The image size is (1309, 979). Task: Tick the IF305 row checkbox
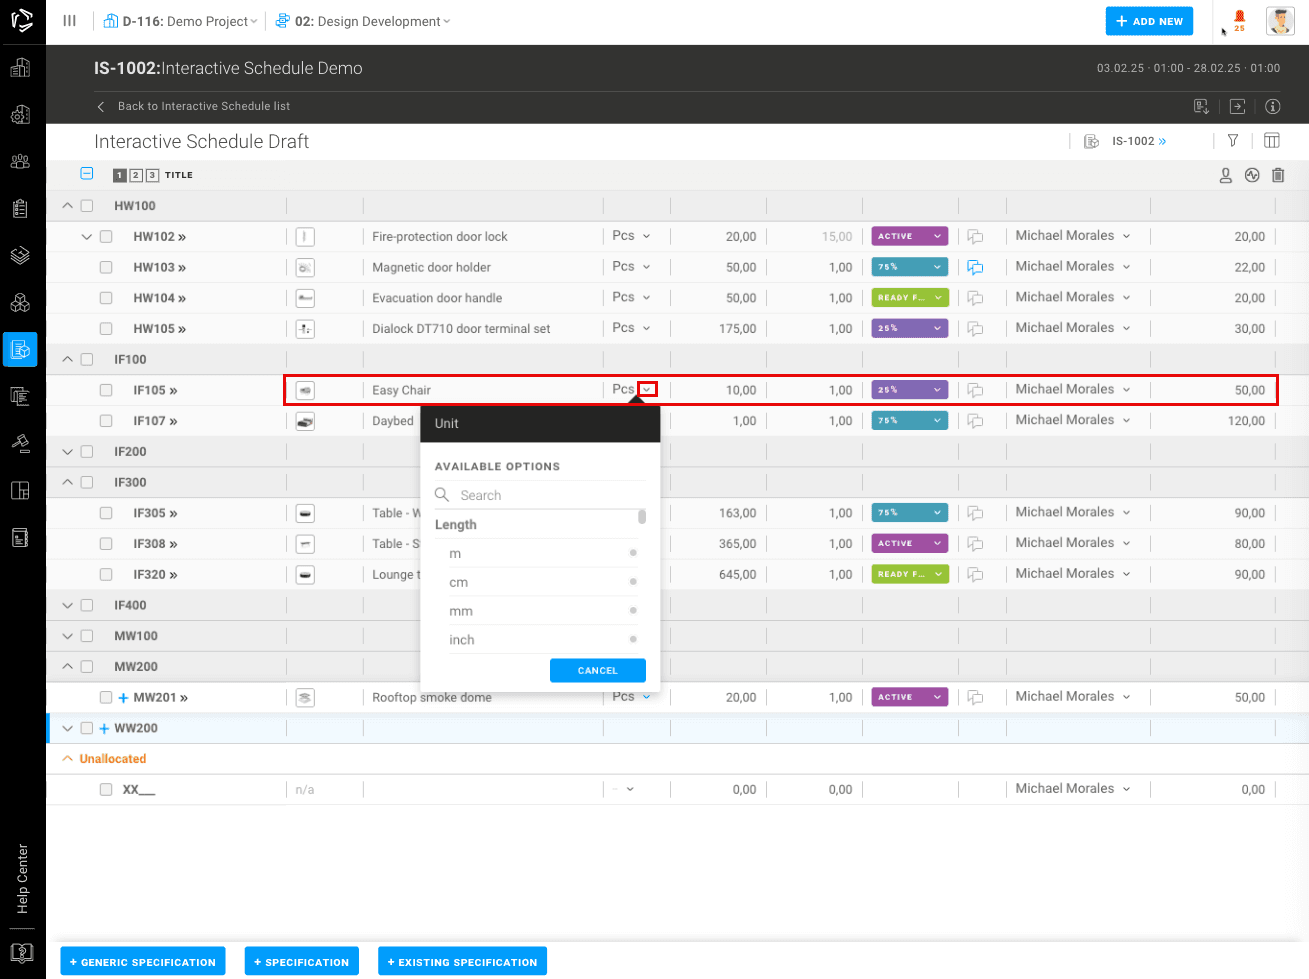[x=106, y=513]
